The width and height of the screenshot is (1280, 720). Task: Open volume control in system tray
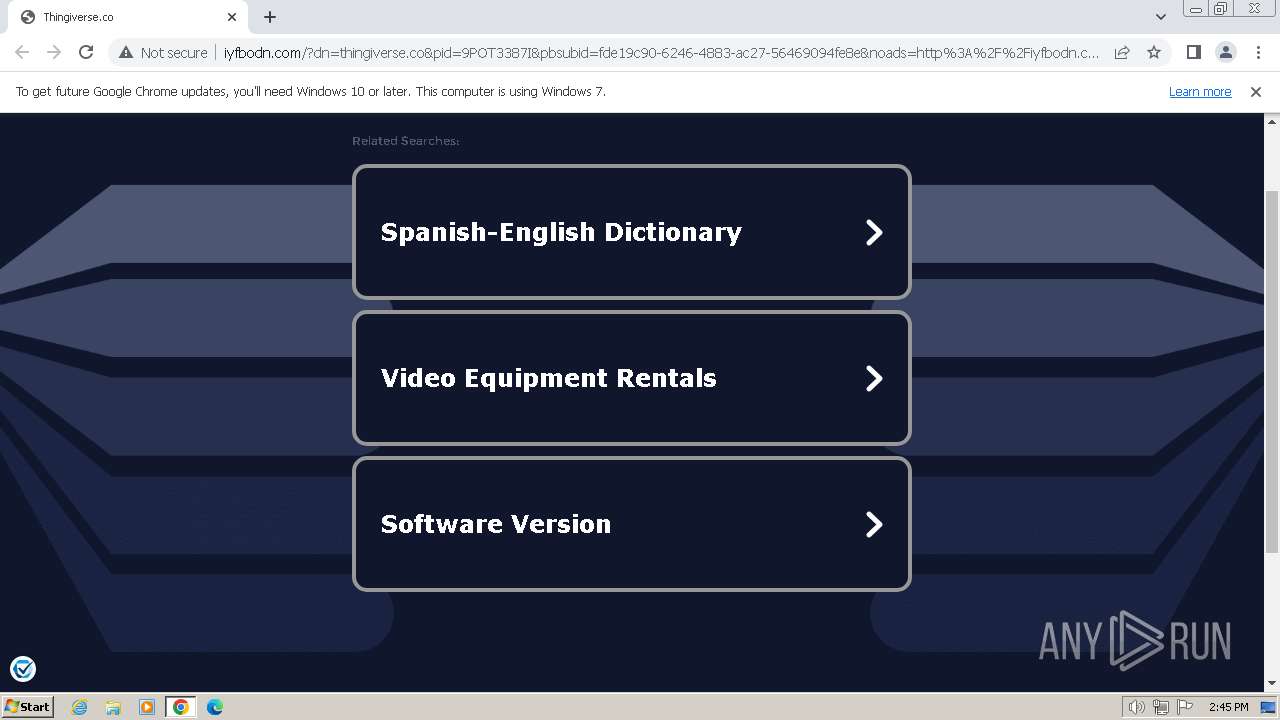1137,707
